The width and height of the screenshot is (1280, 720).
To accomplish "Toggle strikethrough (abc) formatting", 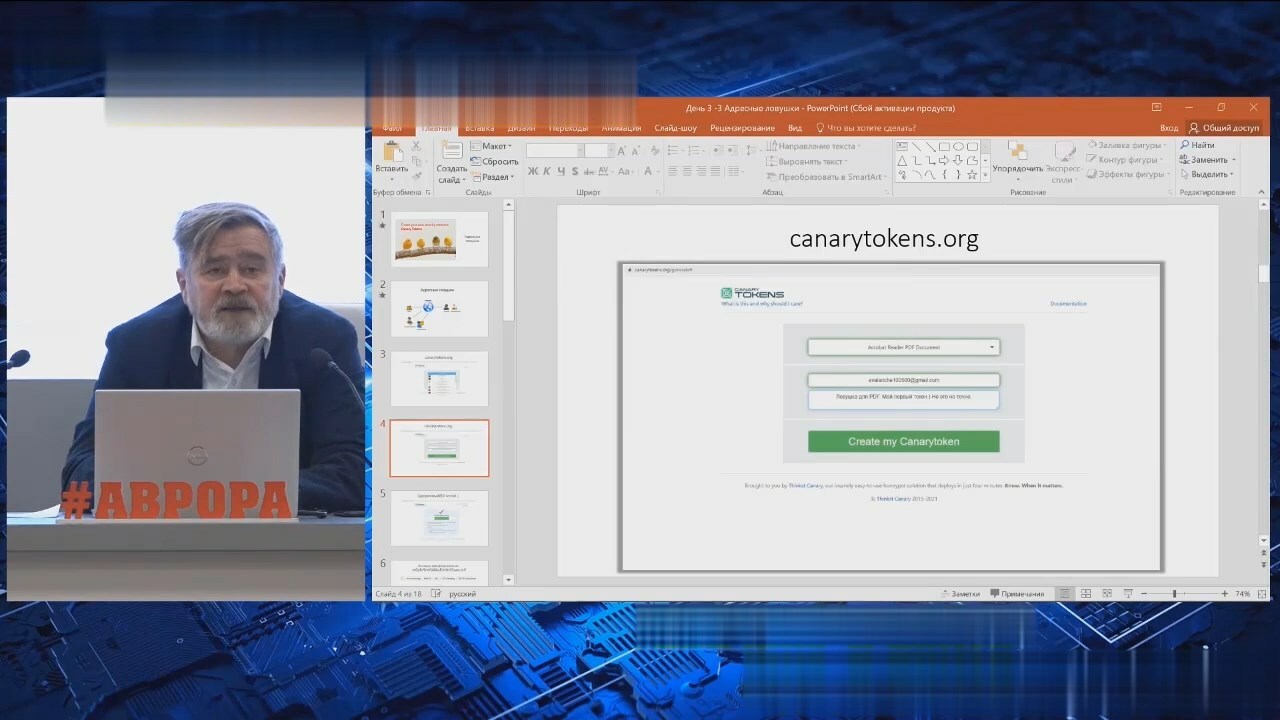I will point(589,171).
